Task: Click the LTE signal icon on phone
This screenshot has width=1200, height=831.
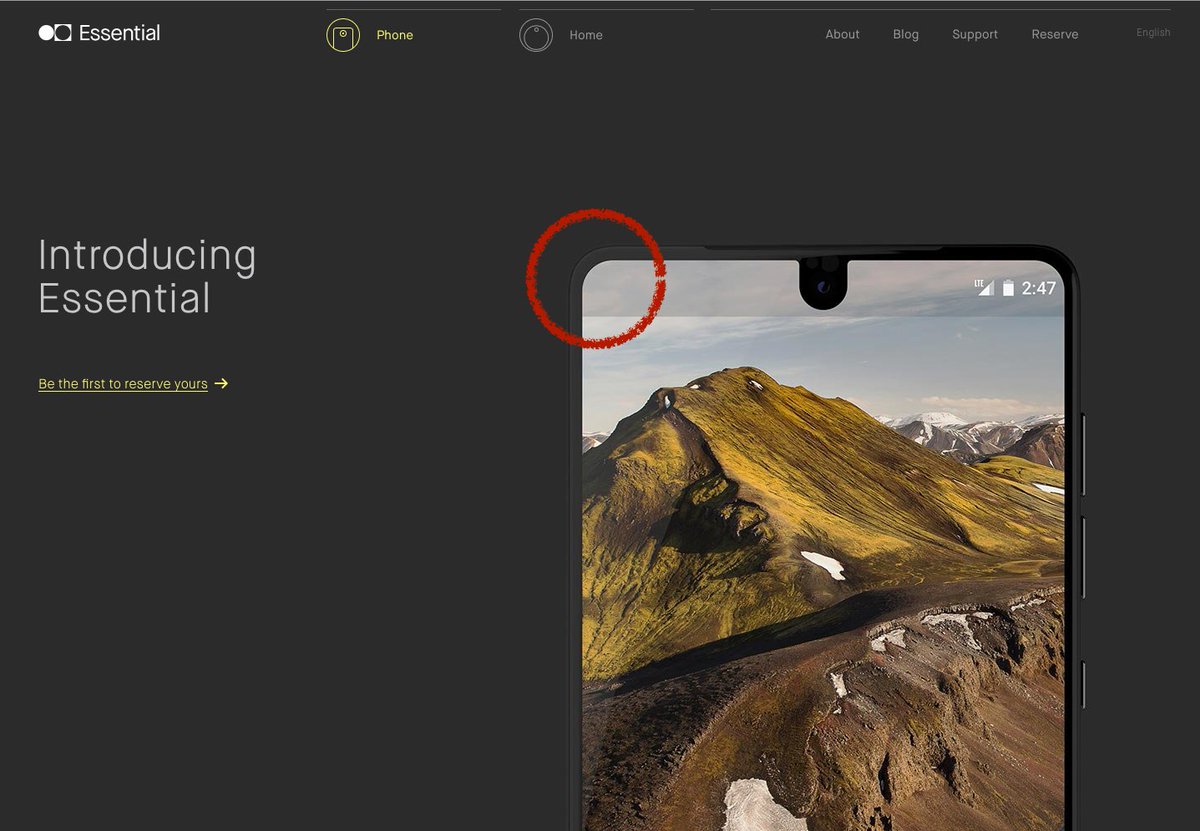Action: pos(984,287)
